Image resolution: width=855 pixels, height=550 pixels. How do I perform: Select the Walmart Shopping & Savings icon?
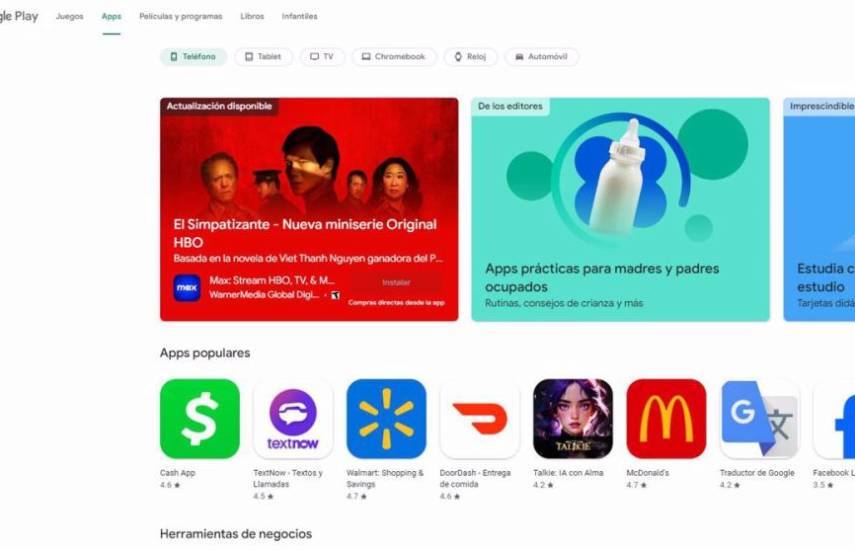click(x=386, y=419)
